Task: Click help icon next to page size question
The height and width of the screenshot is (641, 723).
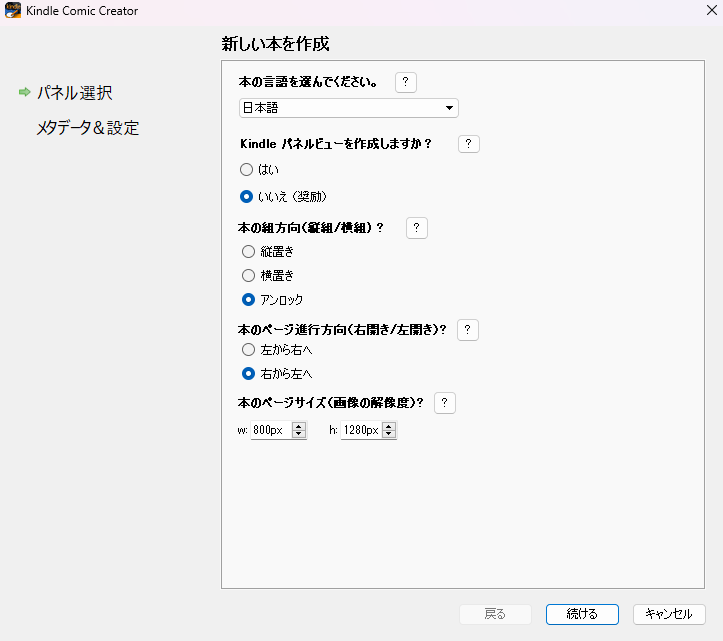Action: [445, 403]
